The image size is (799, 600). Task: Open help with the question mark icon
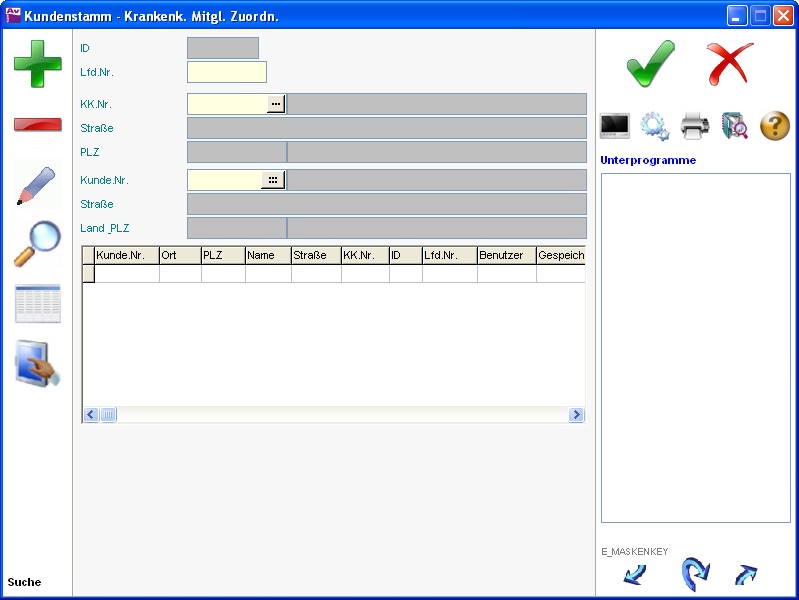coord(775,126)
